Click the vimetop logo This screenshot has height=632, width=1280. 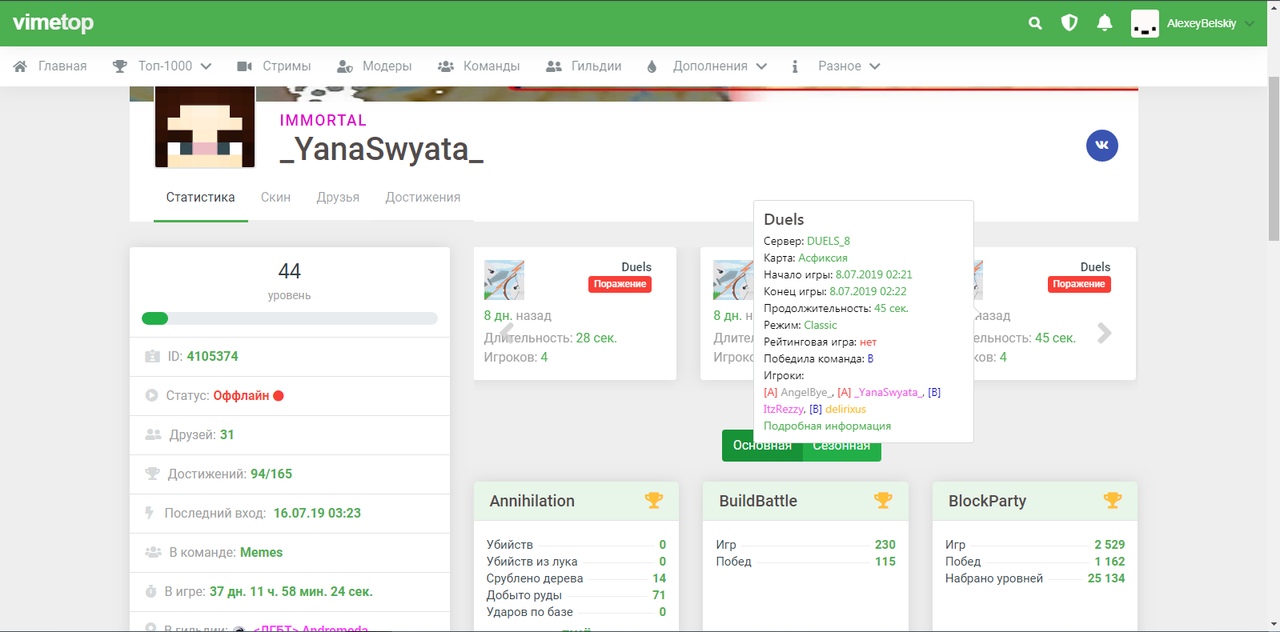click(53, 23)
